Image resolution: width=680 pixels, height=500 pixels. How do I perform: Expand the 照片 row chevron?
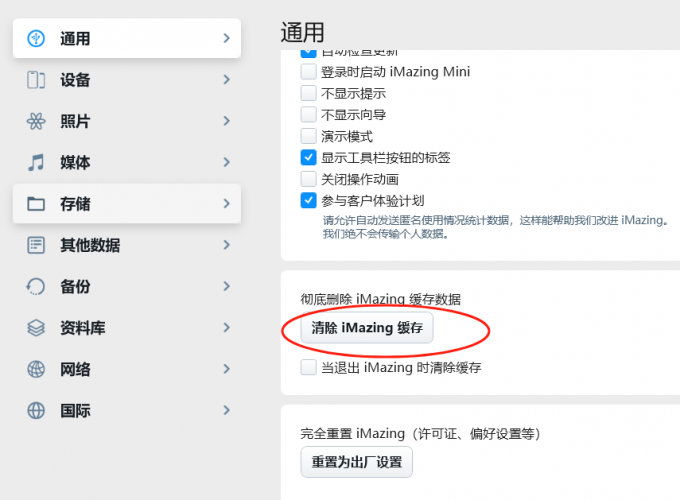(226, 121)
